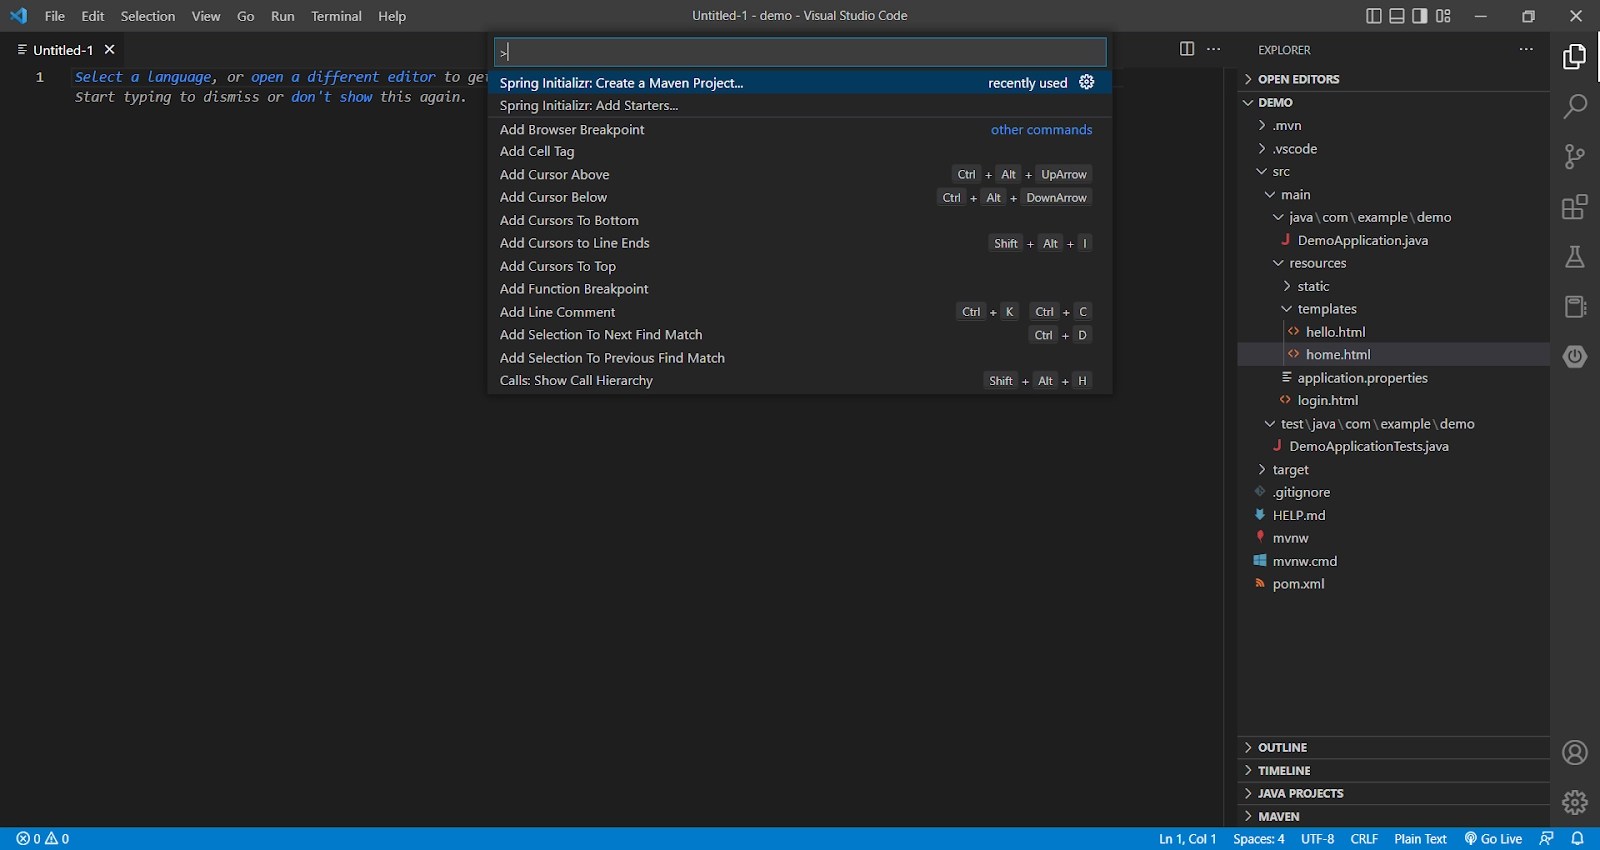Open the View menu

206,16
